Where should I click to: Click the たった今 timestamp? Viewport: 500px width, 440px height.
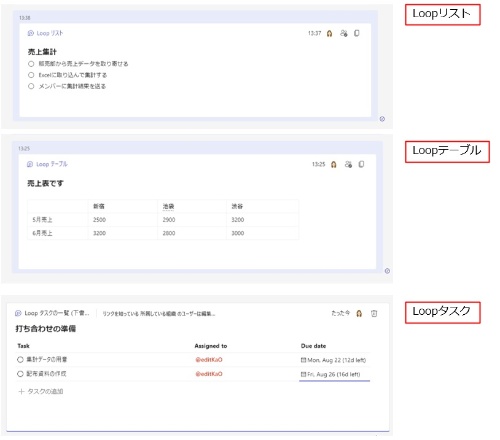coord(341,313)
